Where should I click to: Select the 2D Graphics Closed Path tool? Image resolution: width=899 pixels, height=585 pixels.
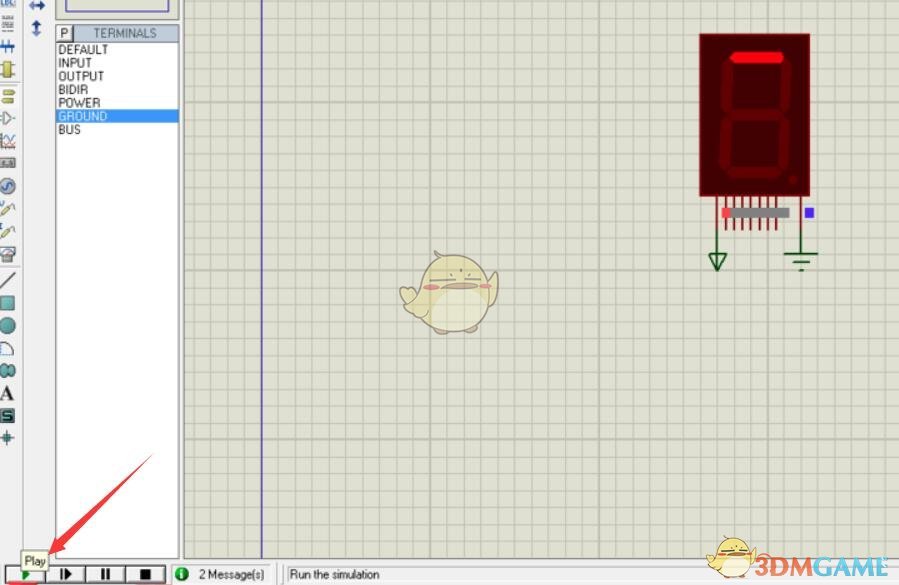pyautogui.click(x=7, y=370)
